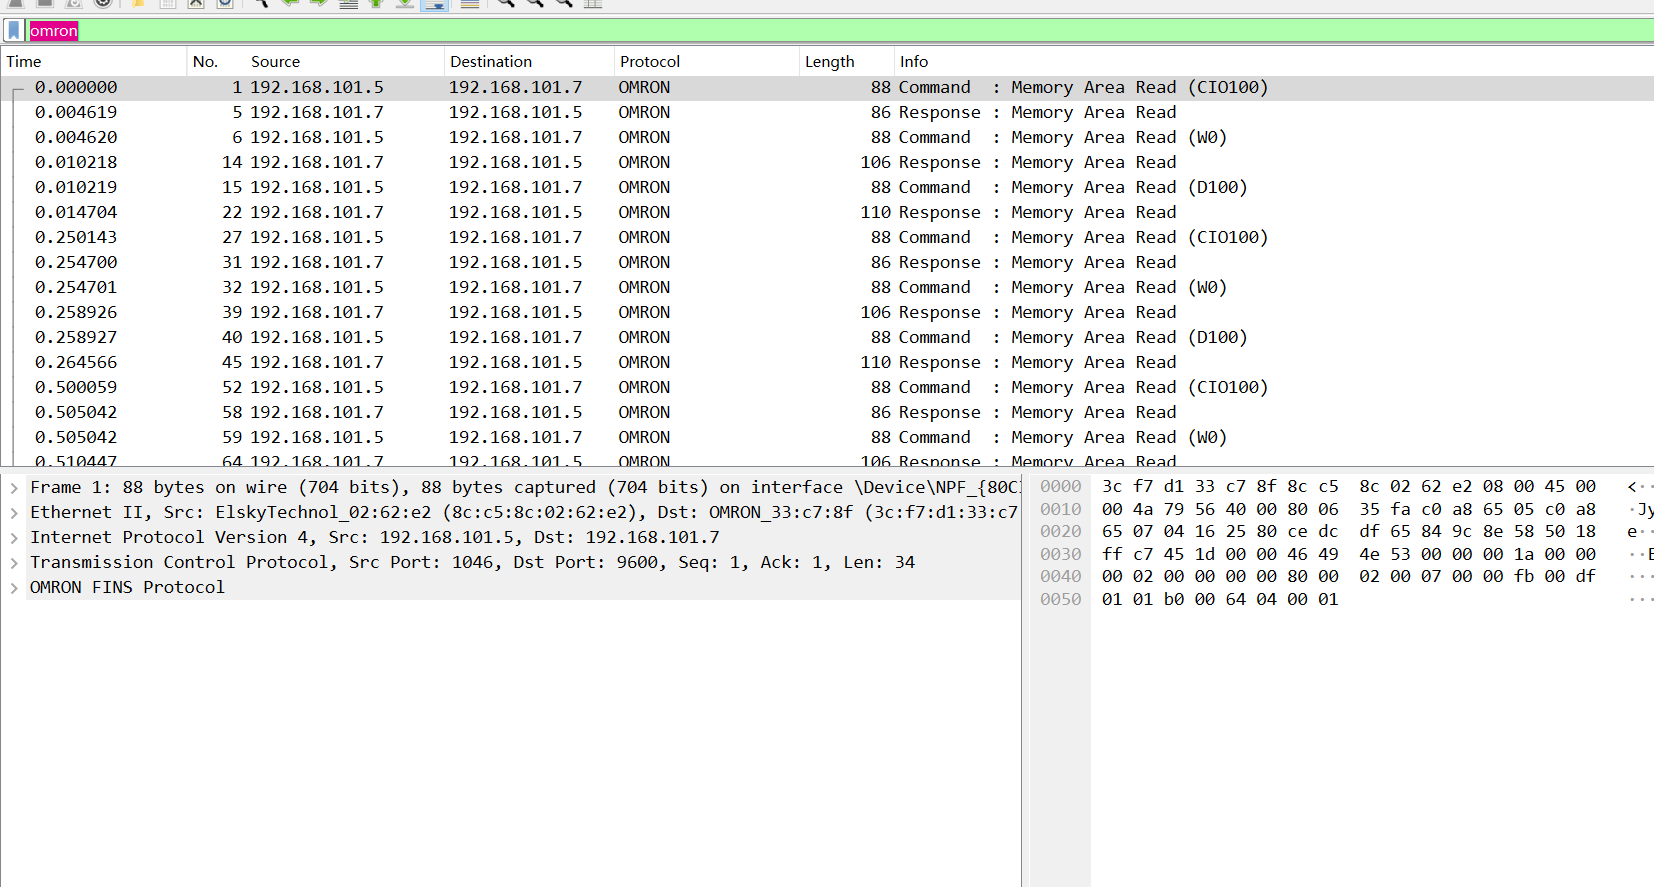Sort by the No. column header
Viewport: 1654px width, 887px height.
[215, 62]
